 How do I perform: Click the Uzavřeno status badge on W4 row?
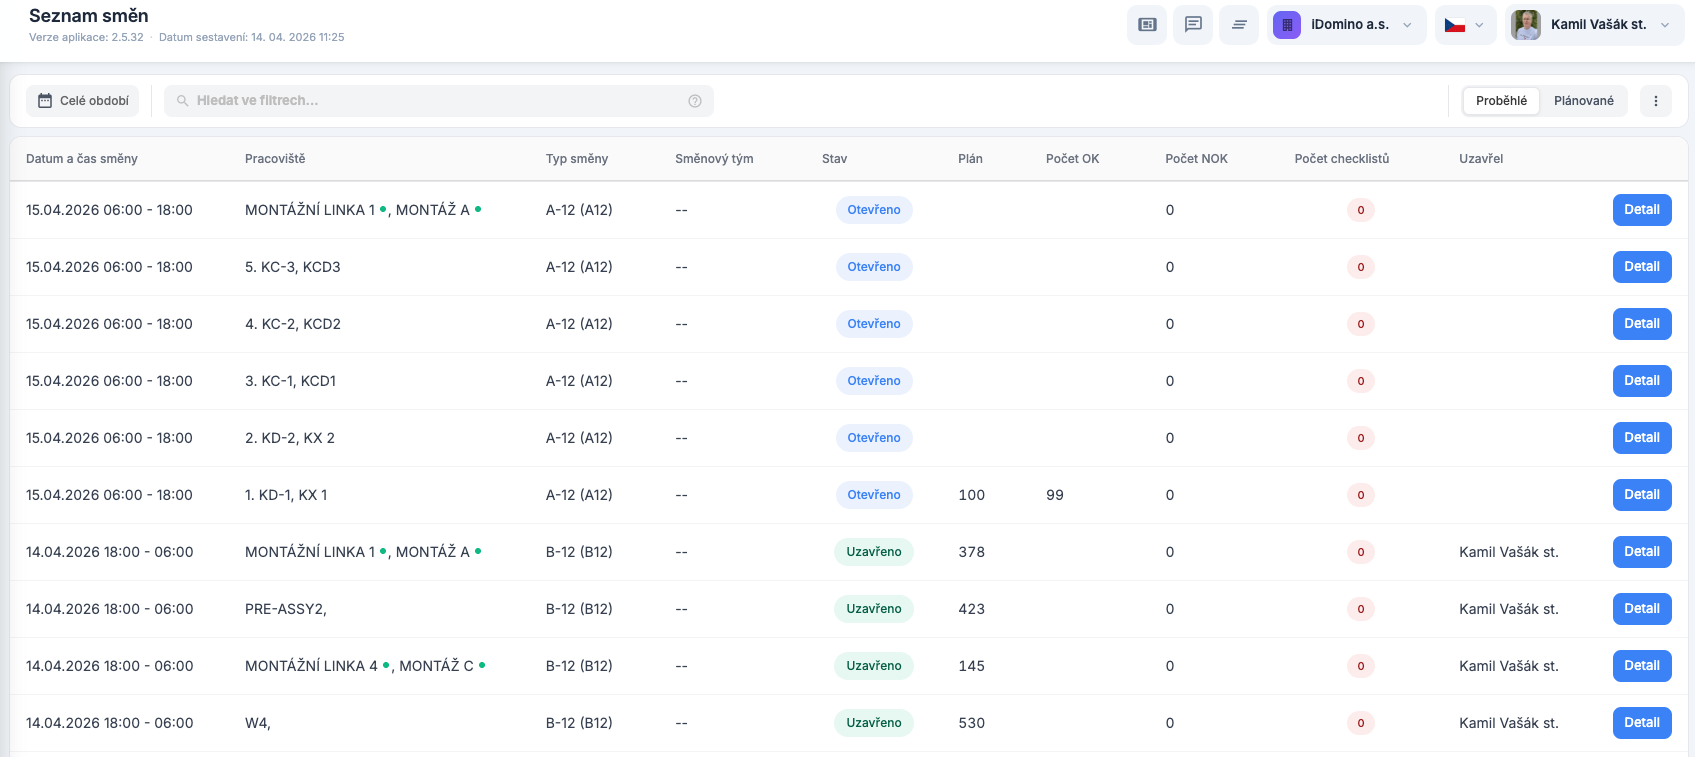tap(873, 723)
